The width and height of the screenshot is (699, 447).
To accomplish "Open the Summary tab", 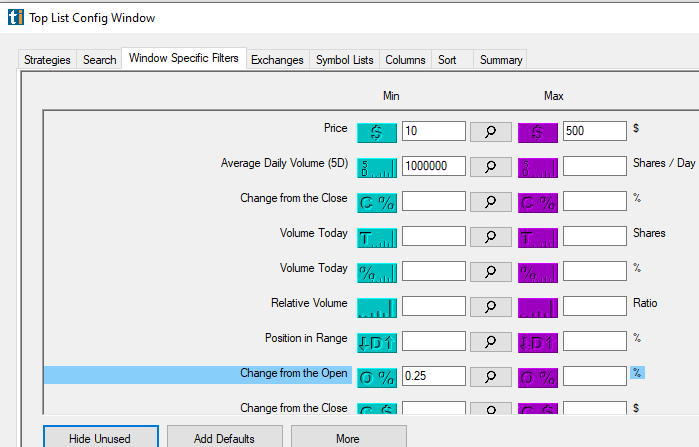I will pos(501,60).
